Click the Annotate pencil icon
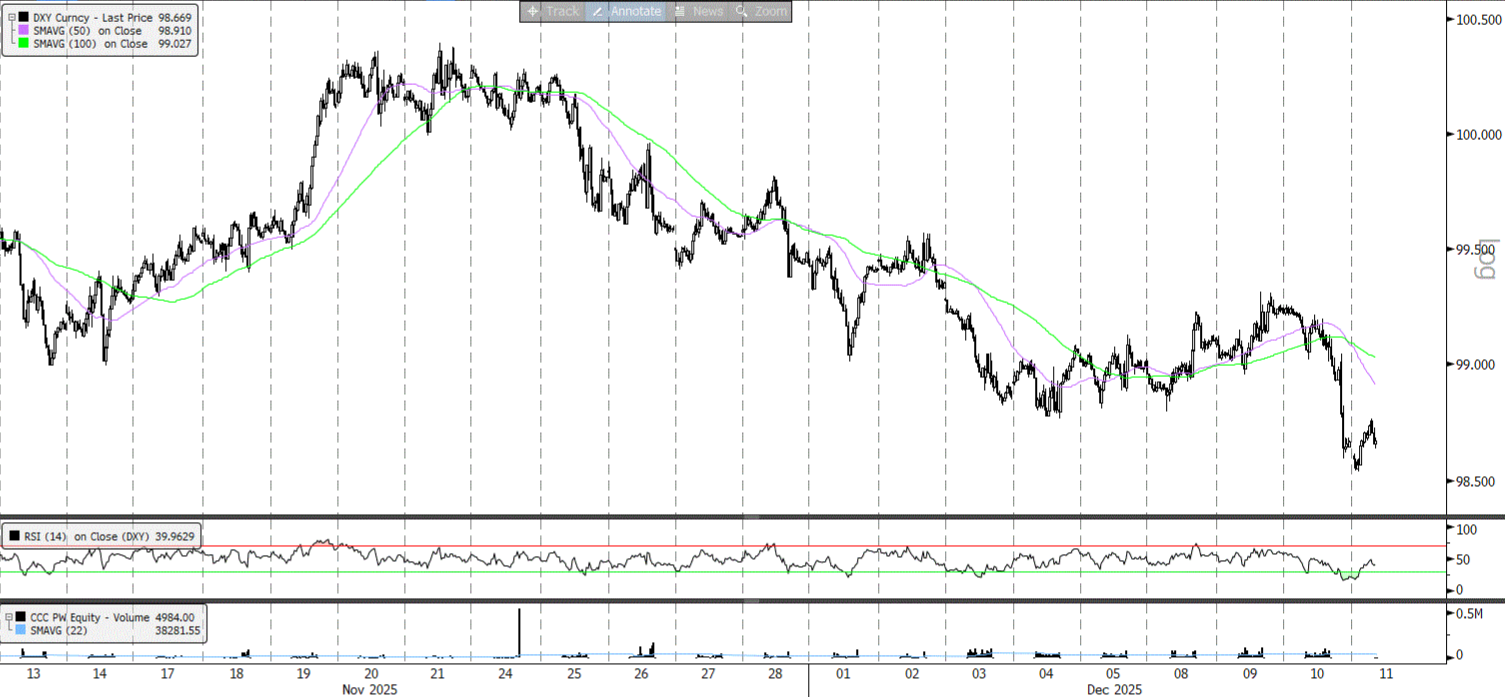The image size is (1505, 698). point(597,11)
